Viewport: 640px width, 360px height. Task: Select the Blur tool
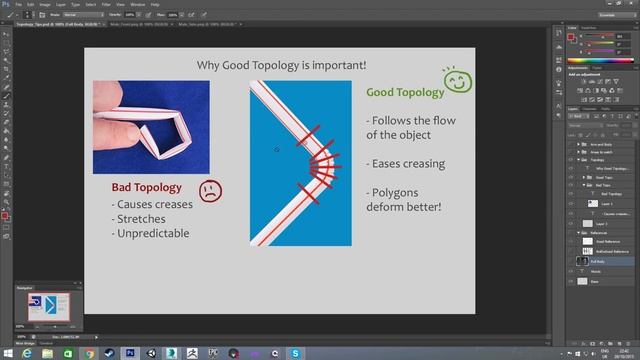6,140
